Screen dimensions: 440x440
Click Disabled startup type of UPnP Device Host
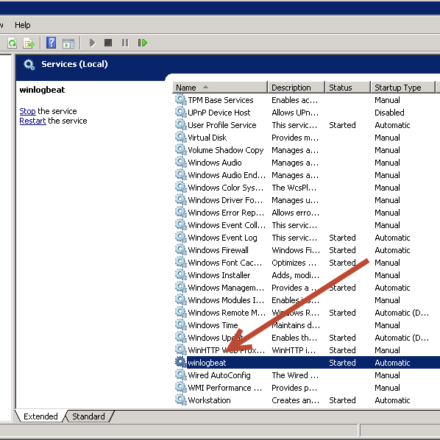pos(389,113)
